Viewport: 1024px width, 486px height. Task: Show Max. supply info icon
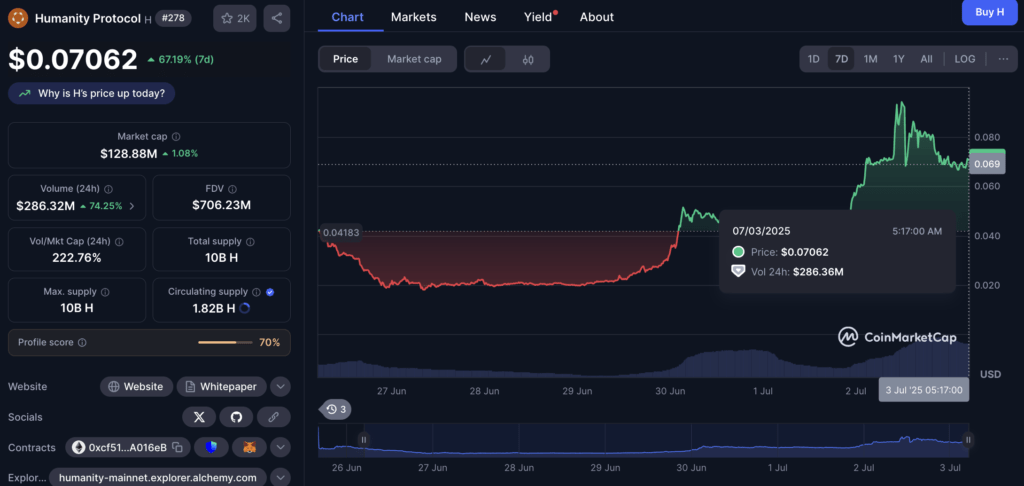coord(105,292)
